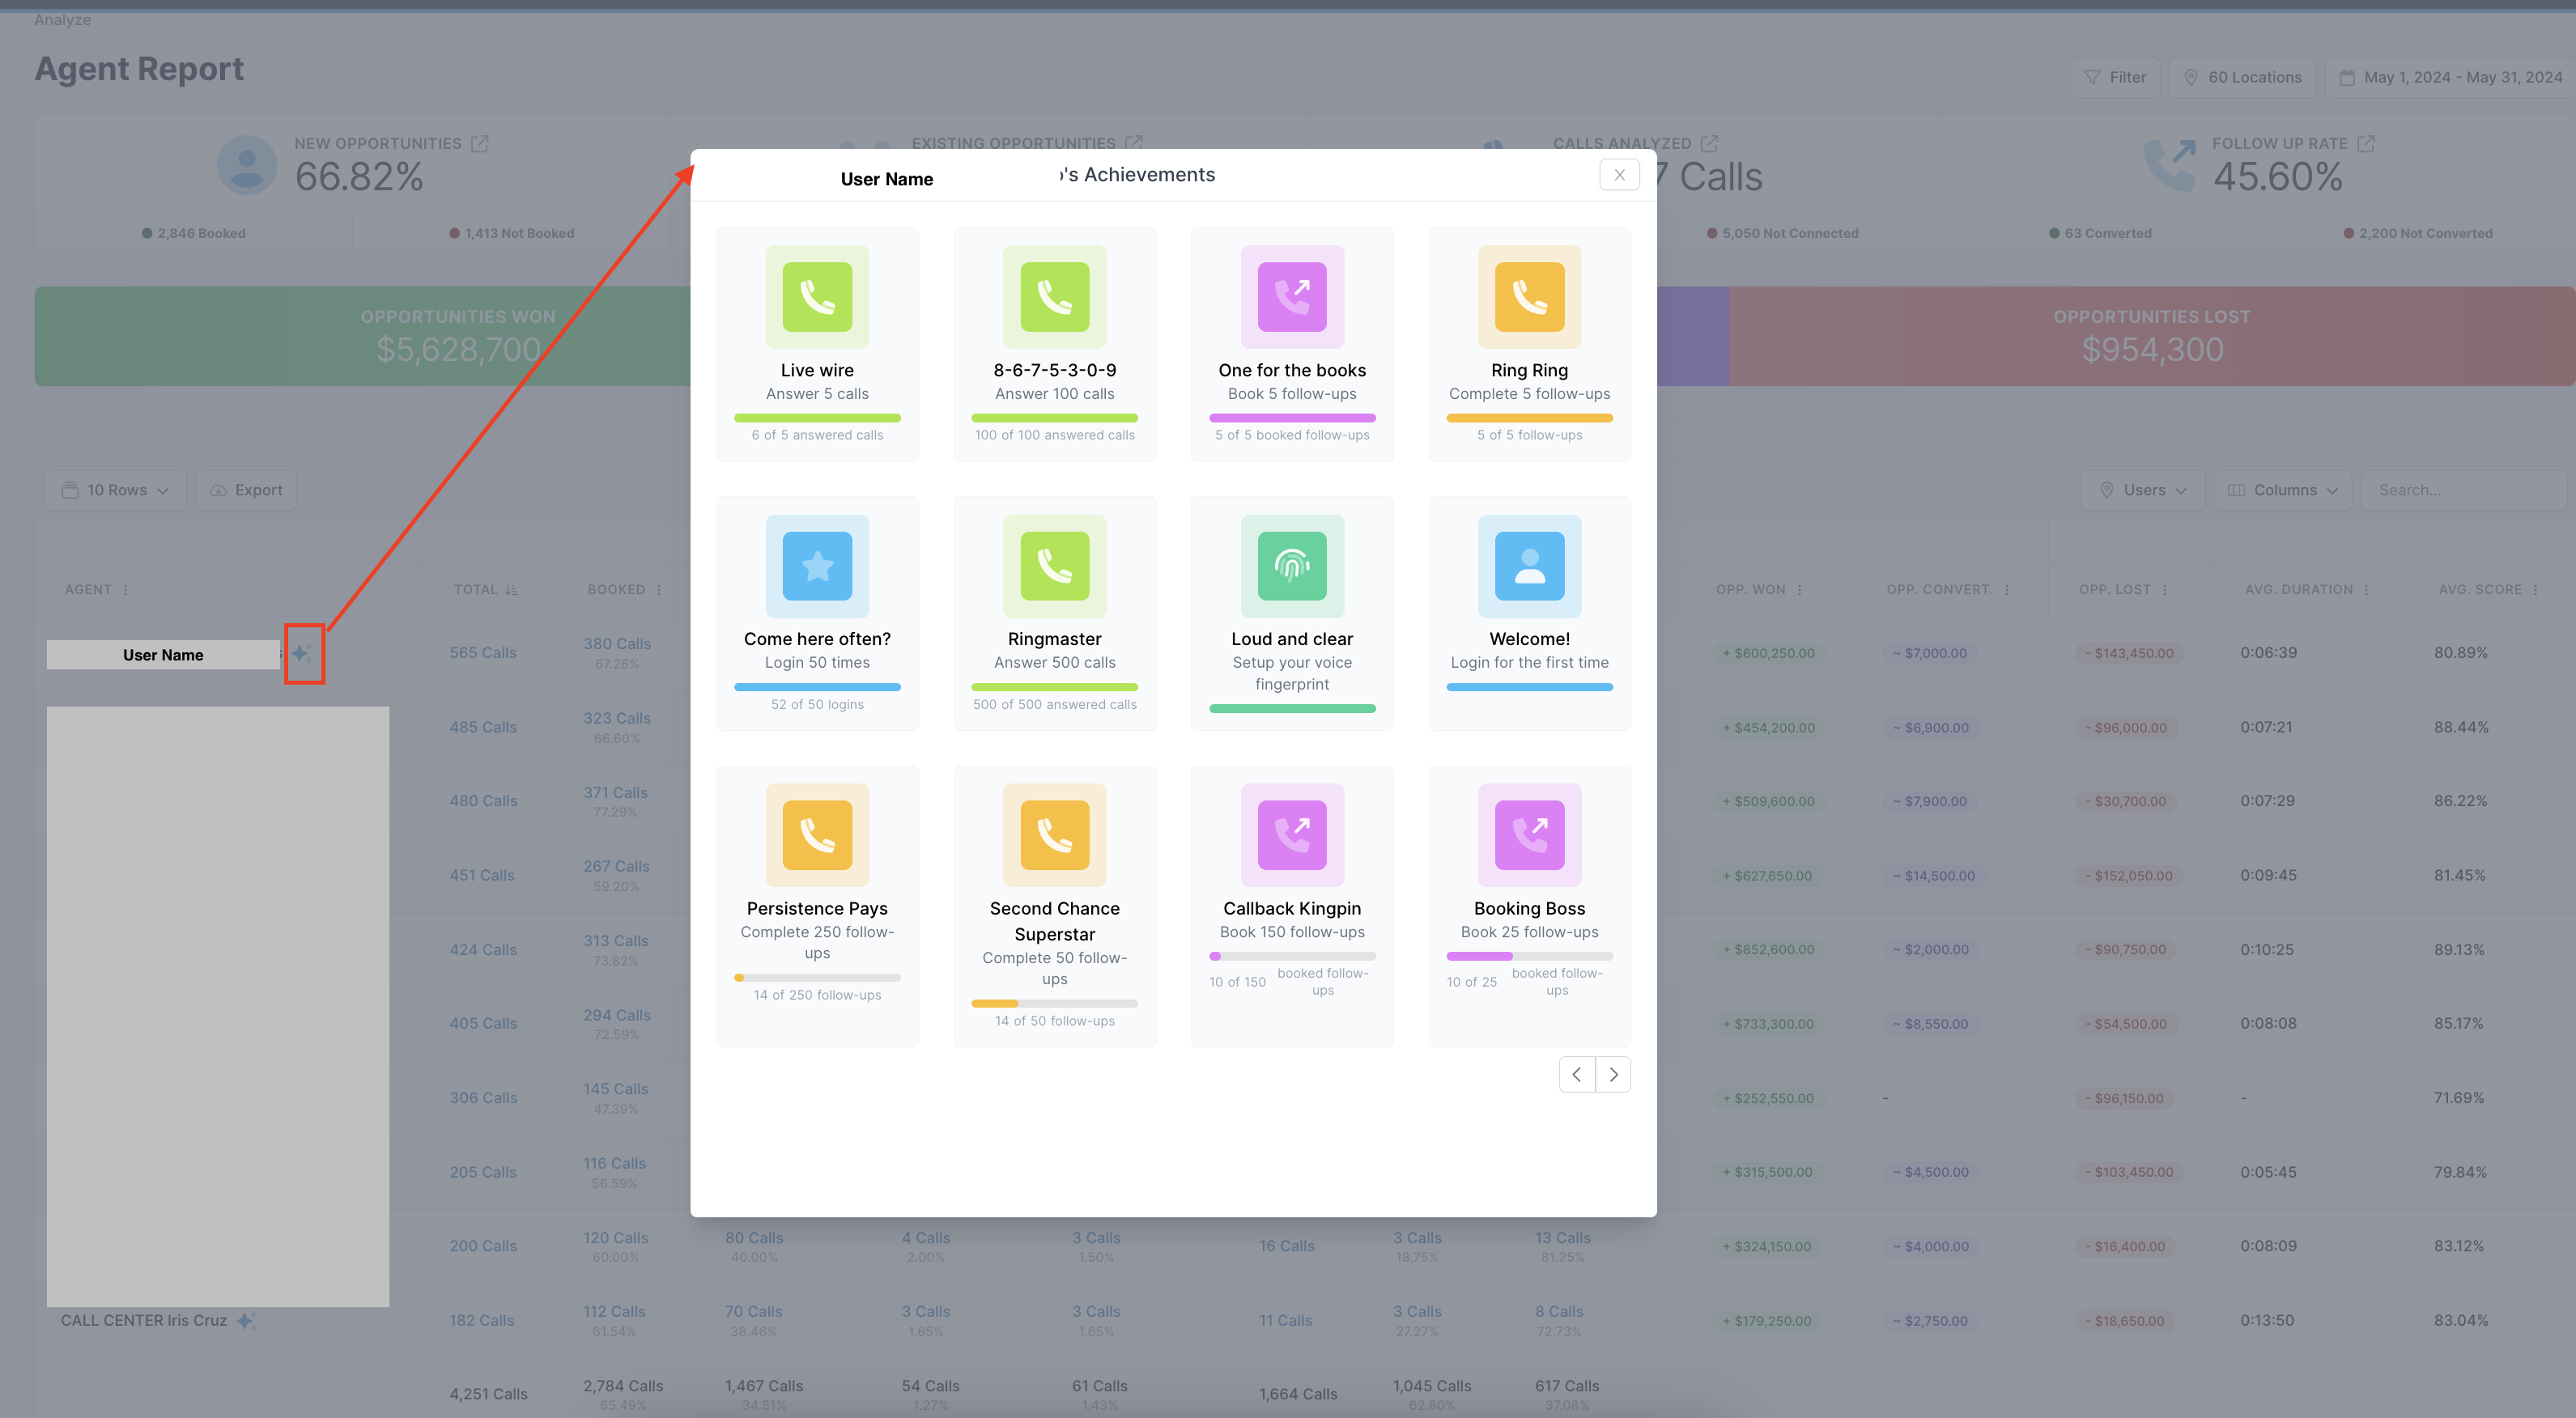Click sparkle achievements icon beside Iris Cruz
This screenshot has width=2576, height=1418.
click(x=246, y=1320)
